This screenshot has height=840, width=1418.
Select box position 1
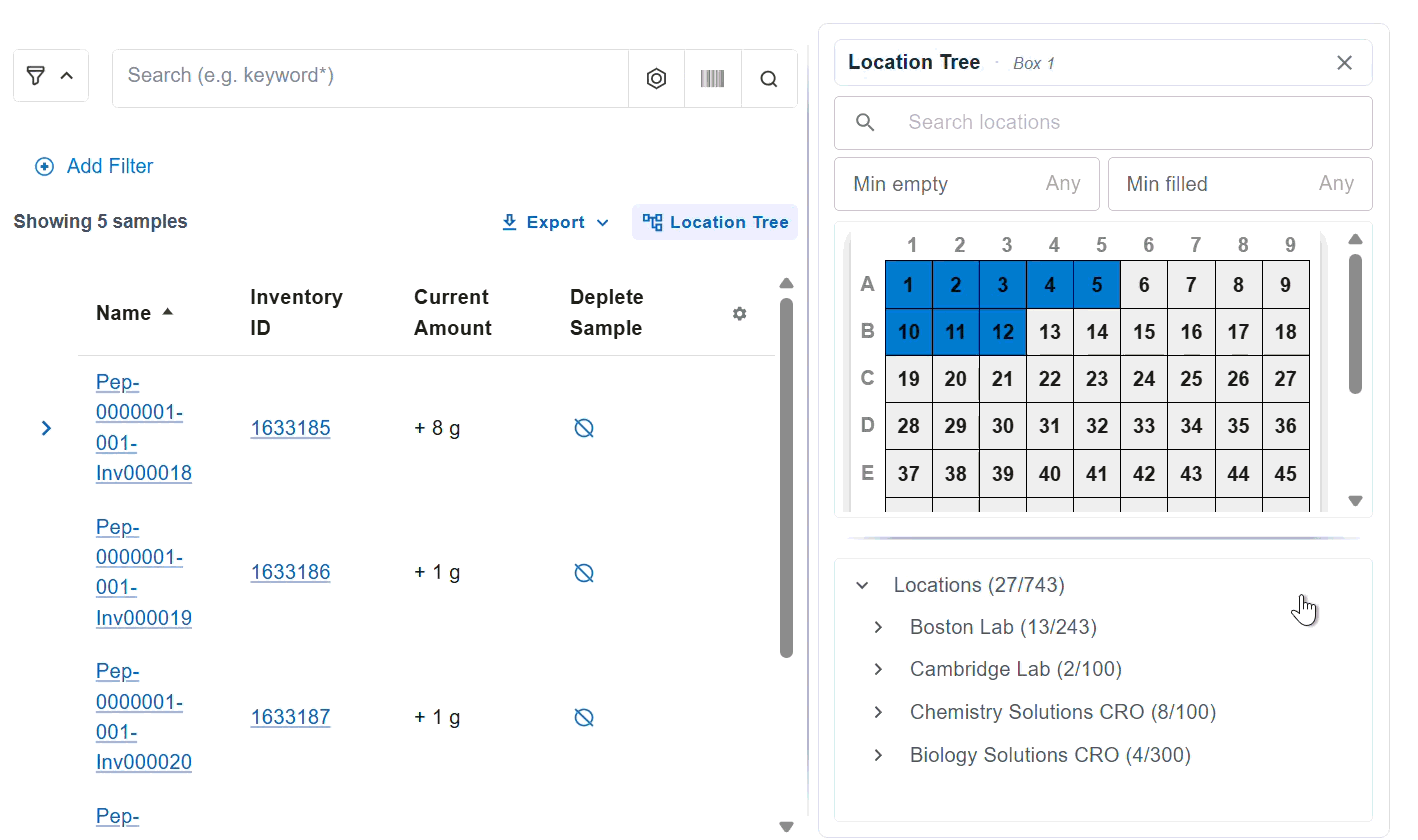coord(908,285)
